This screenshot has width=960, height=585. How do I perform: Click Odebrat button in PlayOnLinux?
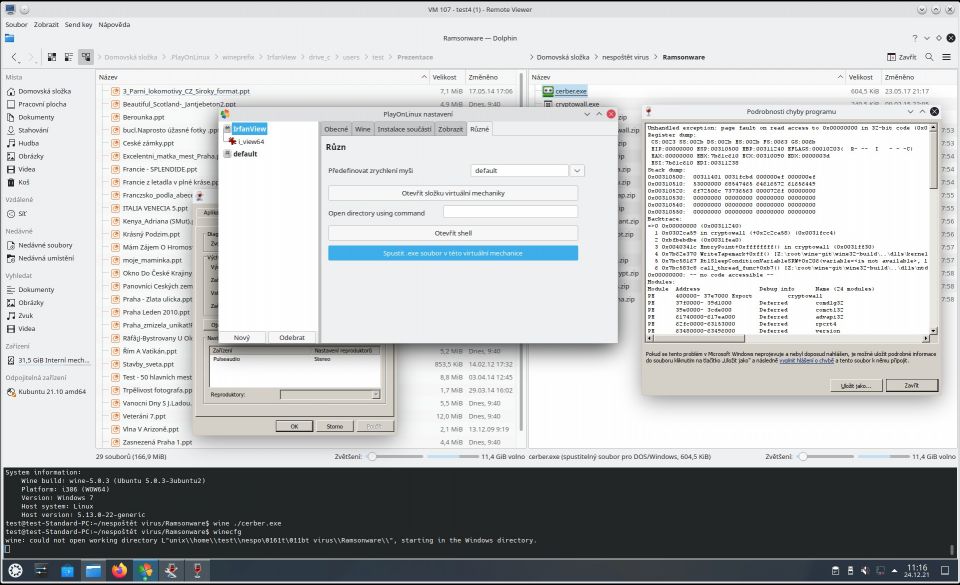point(291,338)
